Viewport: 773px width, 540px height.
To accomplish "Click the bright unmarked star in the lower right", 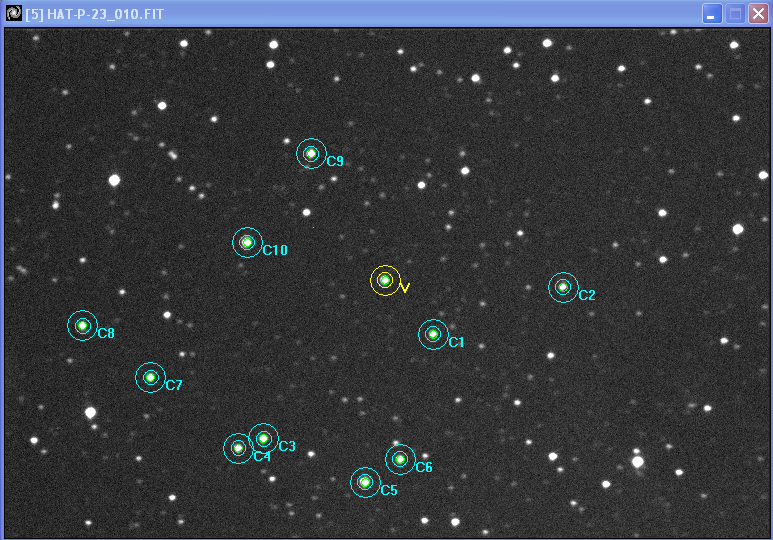I will point(637,461).
